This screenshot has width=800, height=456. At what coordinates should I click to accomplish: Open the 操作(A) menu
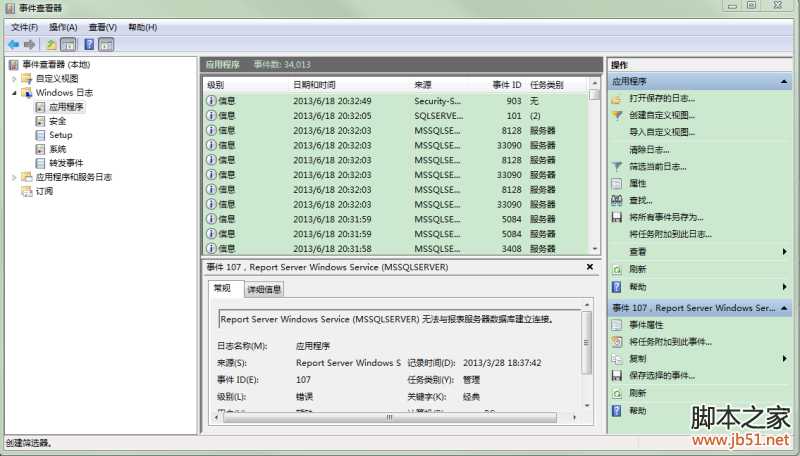63,28
